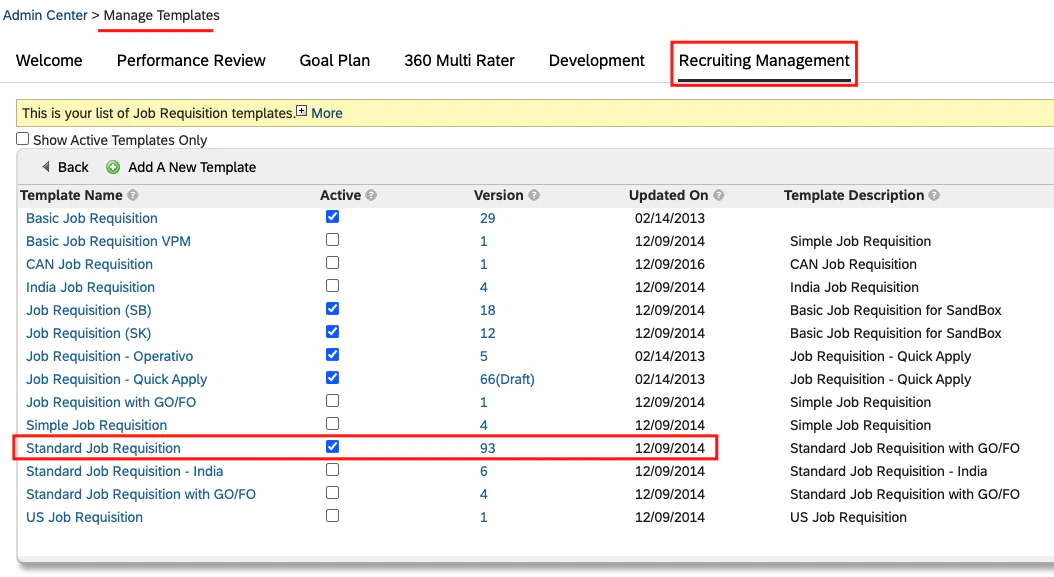Switch to the Development tab
1054x577 pixels.
click(x=596, y=60)
